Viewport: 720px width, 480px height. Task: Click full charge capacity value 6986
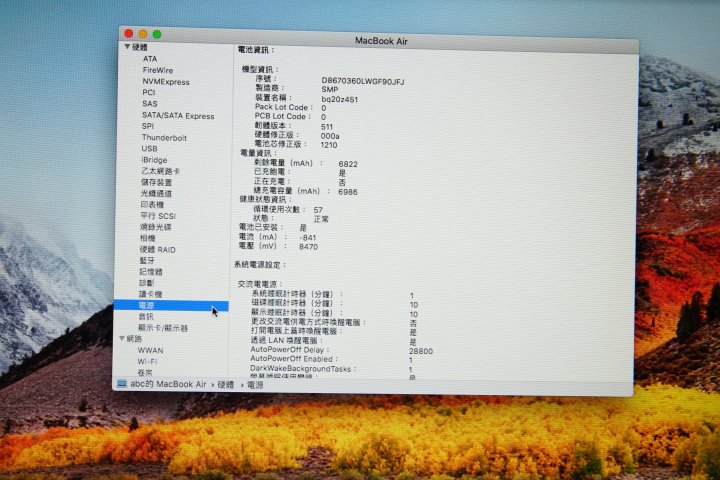(348, 192)
